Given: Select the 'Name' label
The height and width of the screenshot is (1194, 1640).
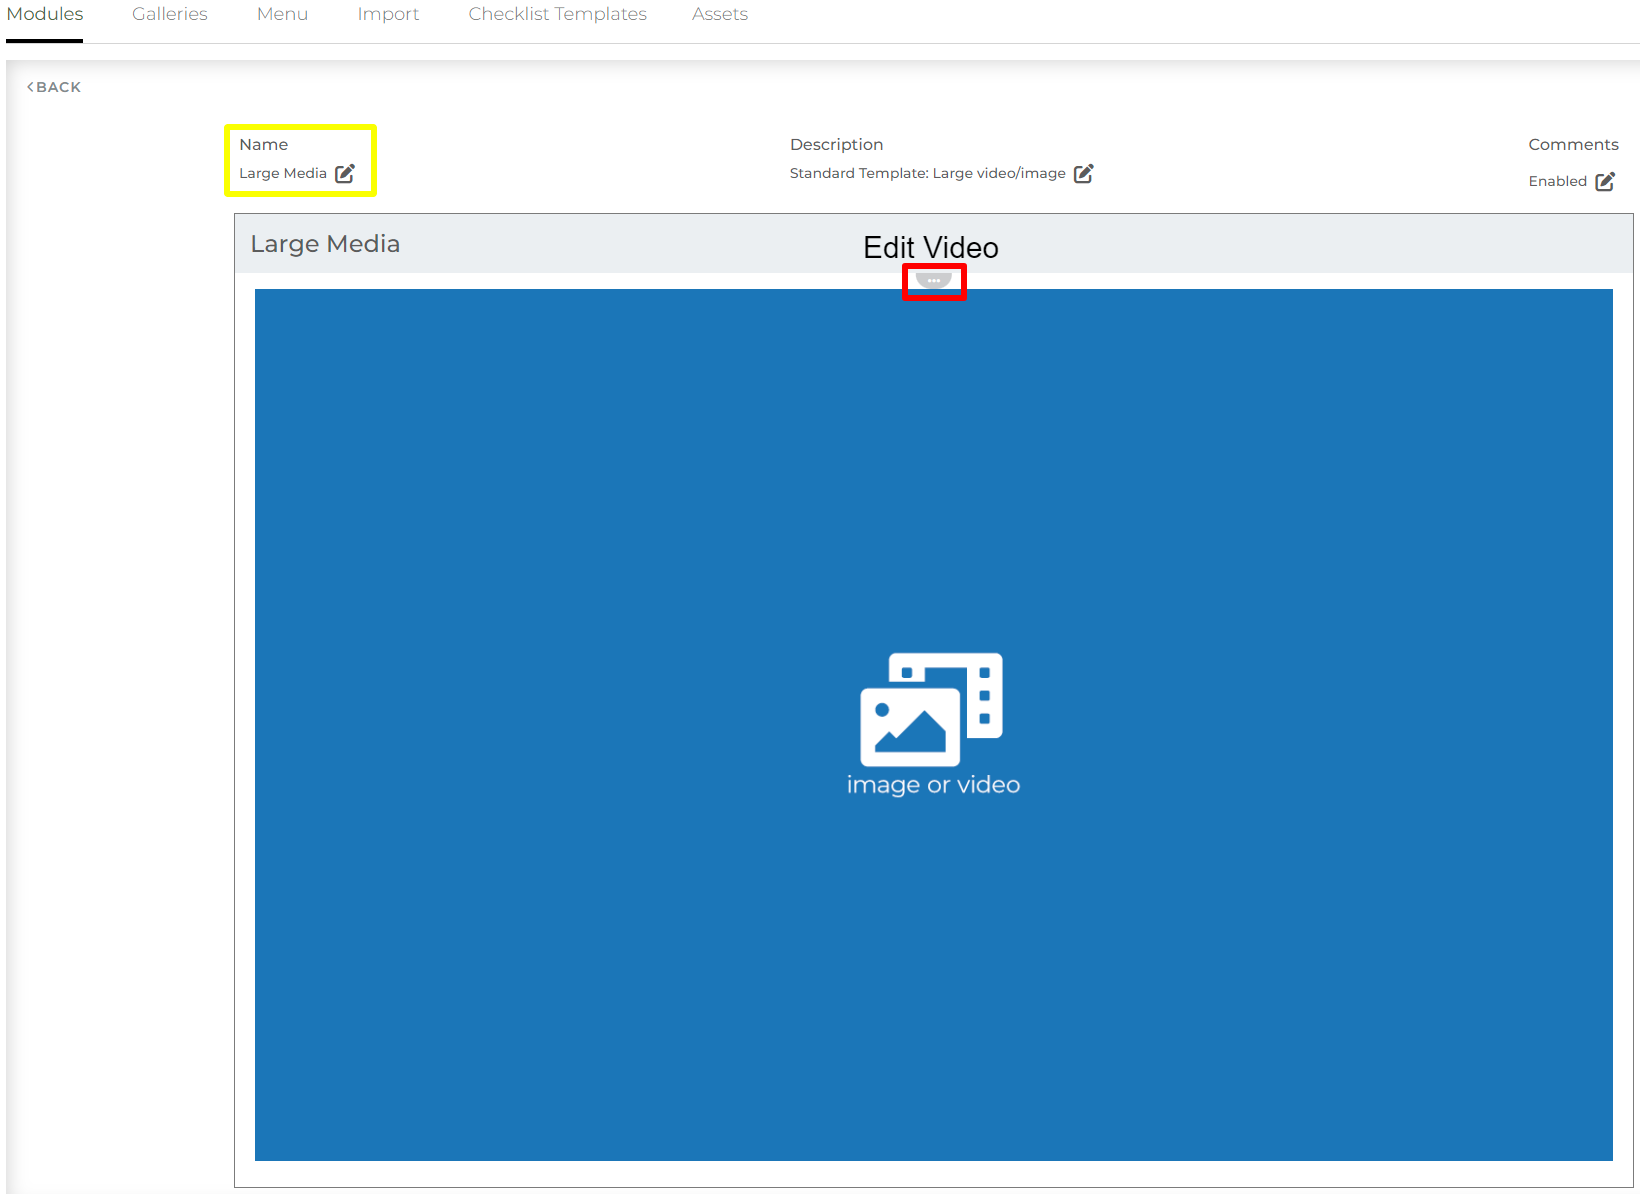Looking at the screenshot, I should tap(263, 144).
